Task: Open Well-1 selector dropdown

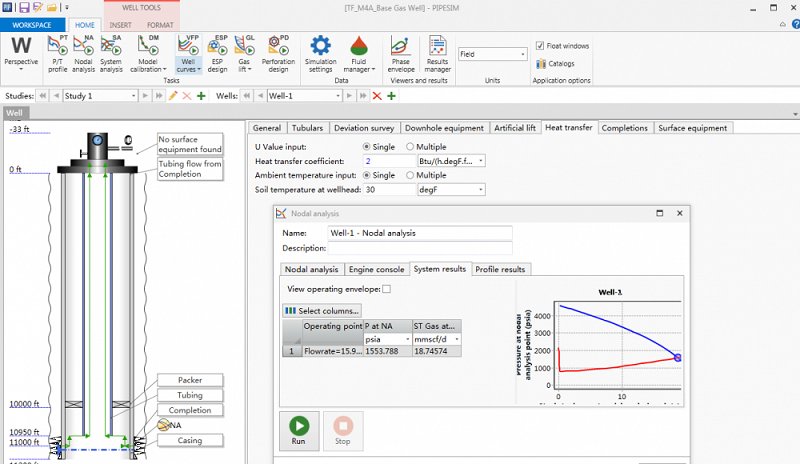Action: coord(338,95)
